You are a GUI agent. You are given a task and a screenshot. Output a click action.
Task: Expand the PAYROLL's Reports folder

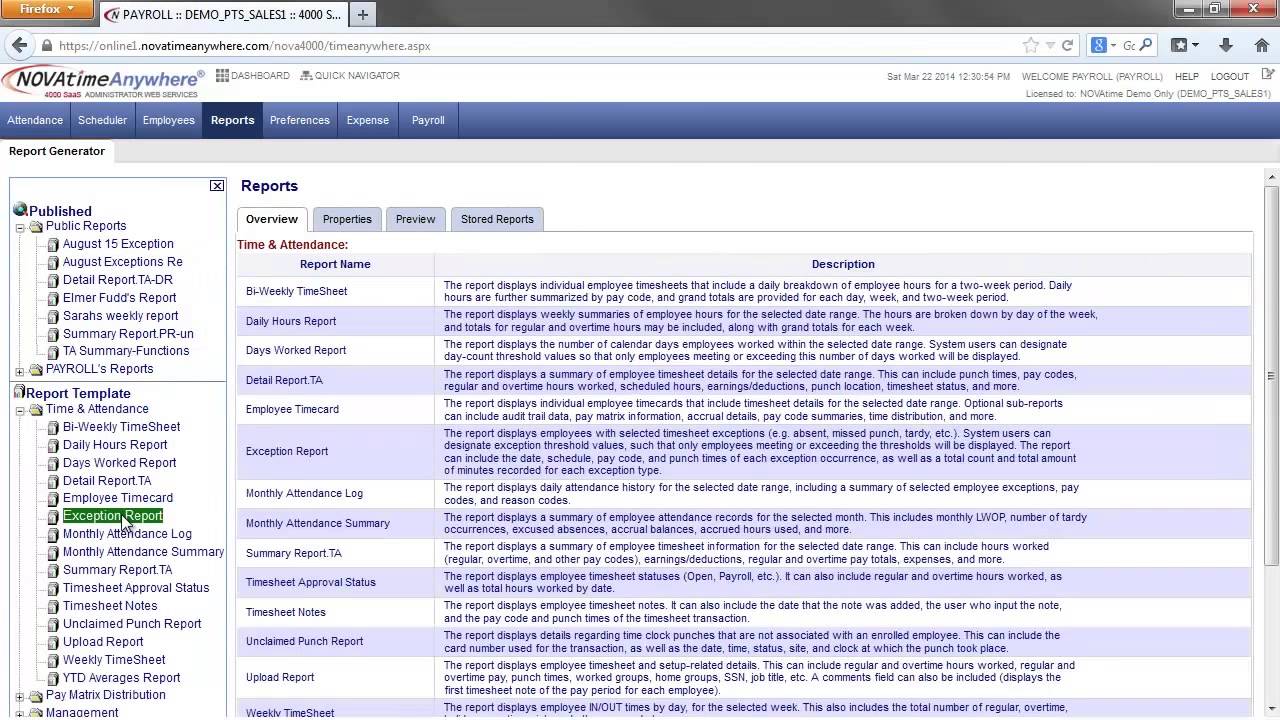click(20, 371)
